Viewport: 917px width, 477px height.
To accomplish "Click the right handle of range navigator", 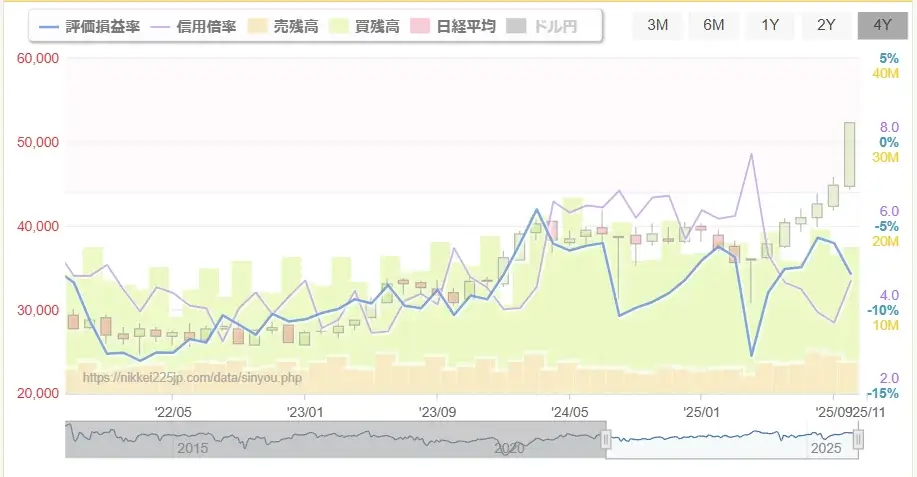I will (857, 440).
